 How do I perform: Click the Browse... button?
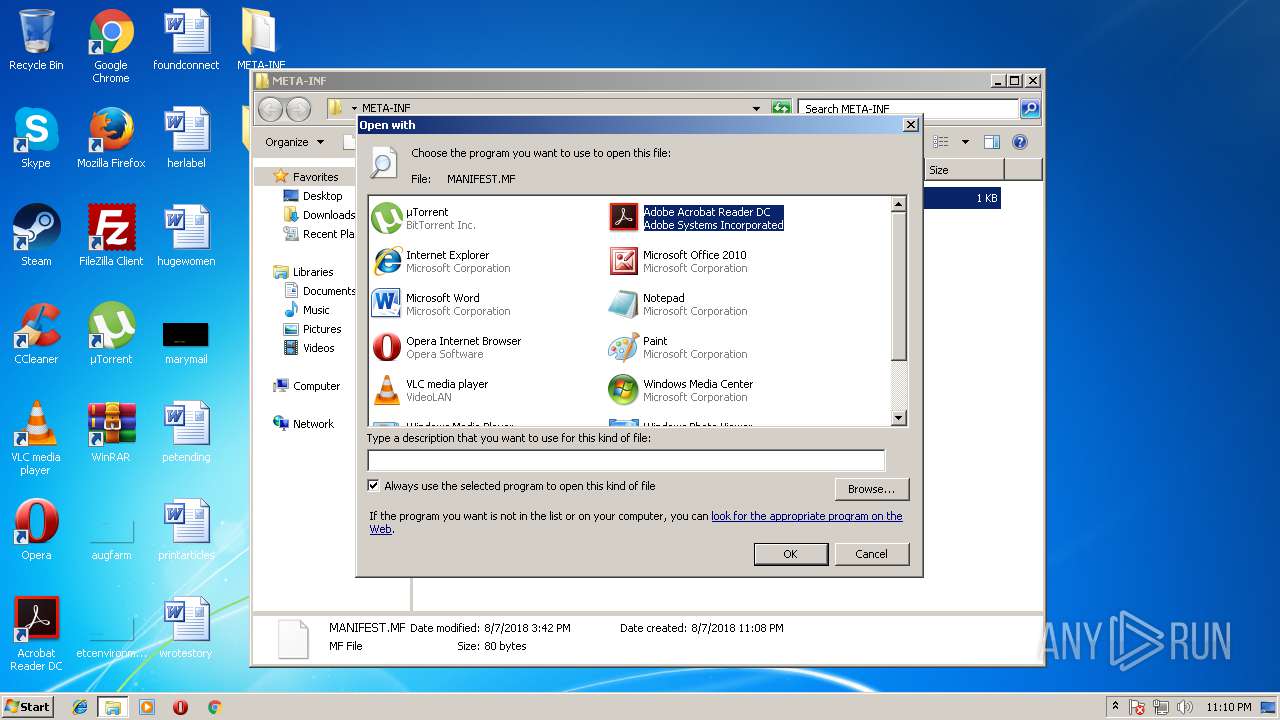[871, 489]
